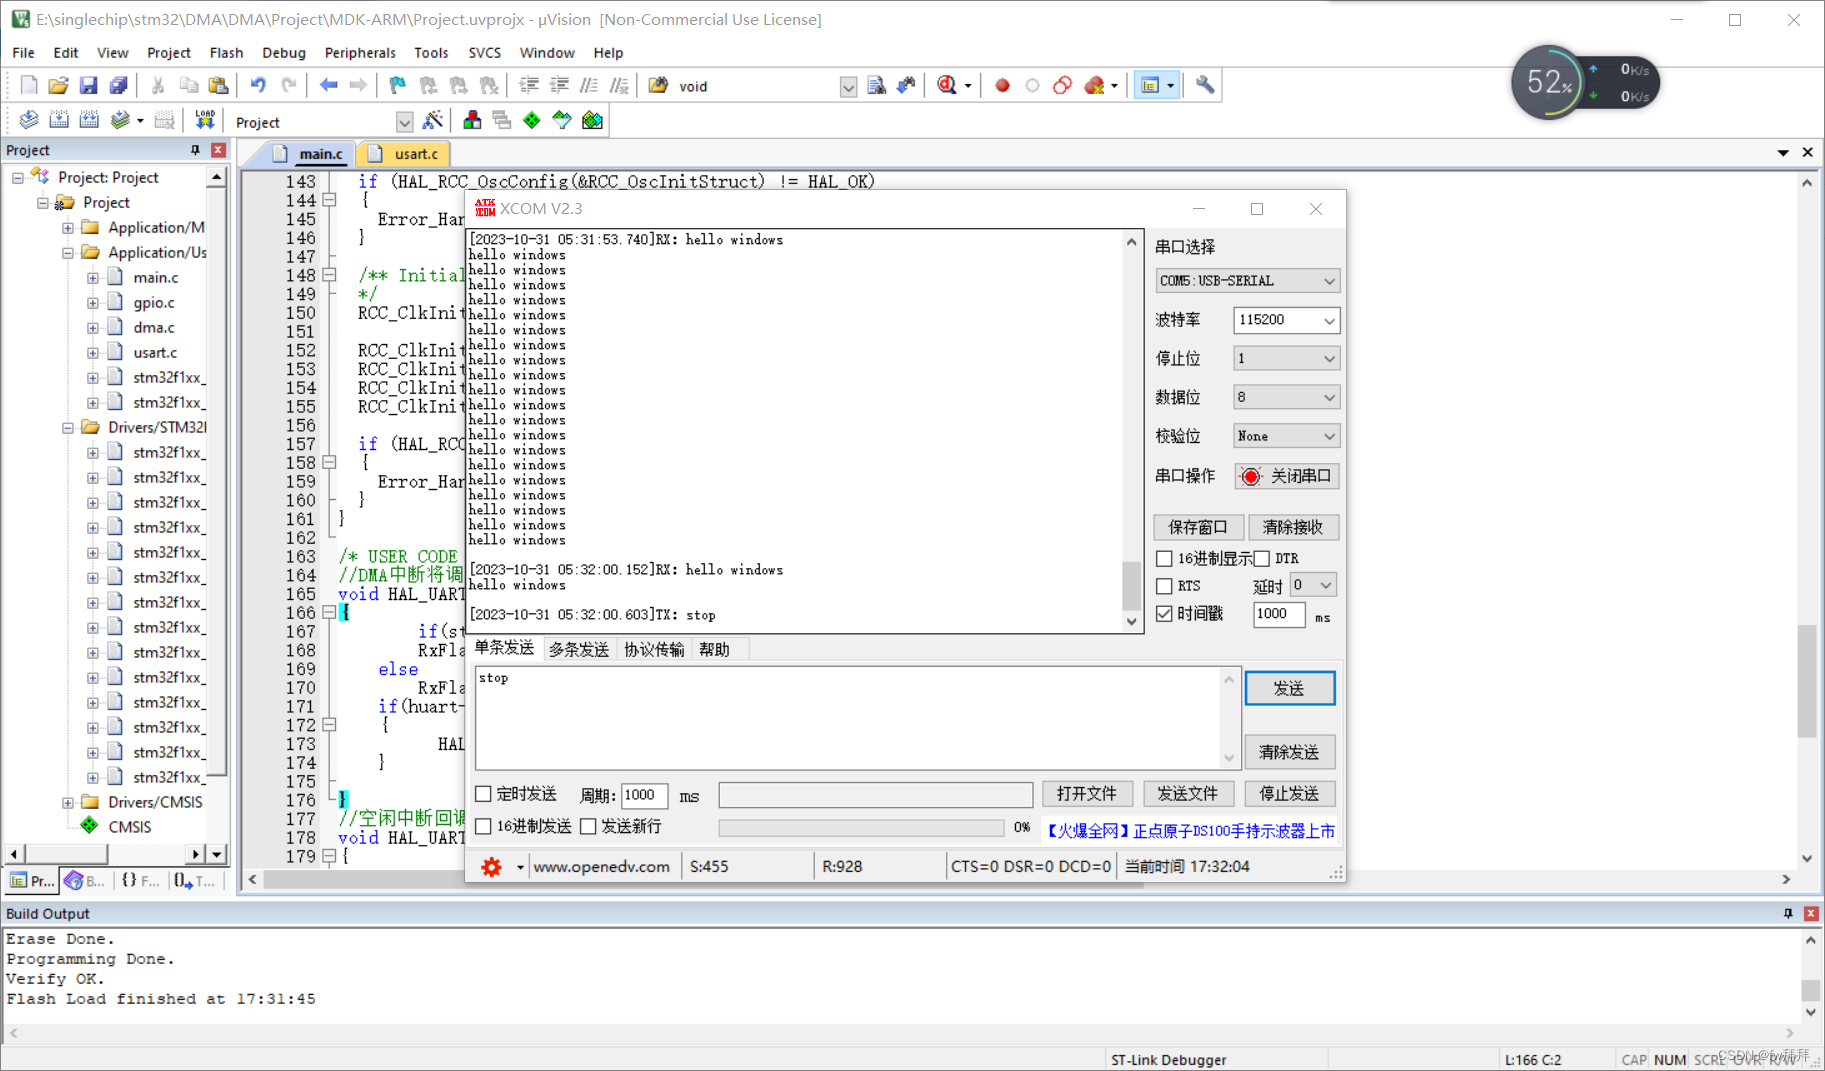Click the Paste icon in the toolbar
This screenshot has height=1071, width=1825.
pos(218,86)
